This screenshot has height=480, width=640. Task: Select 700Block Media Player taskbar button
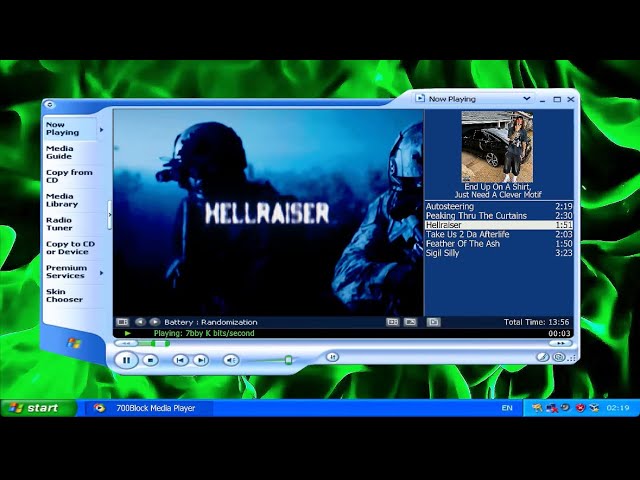click(149, 408)
